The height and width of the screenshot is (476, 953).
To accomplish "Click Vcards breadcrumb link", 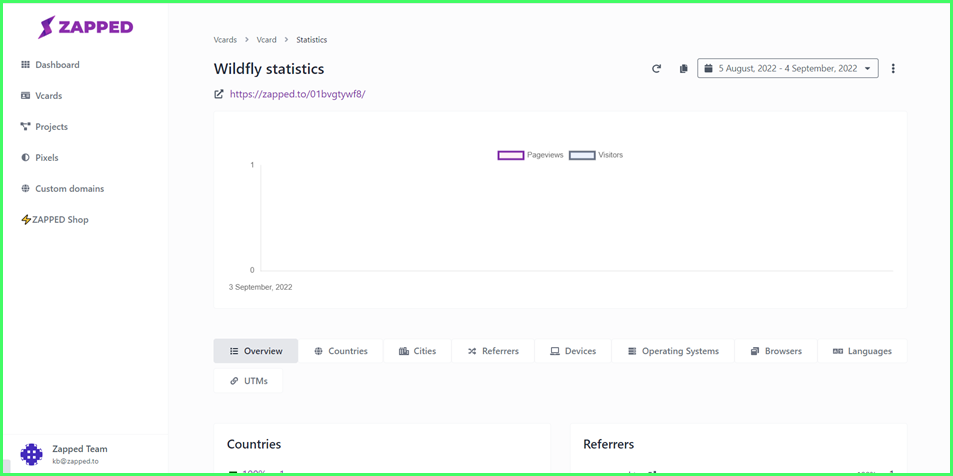I will click(x=225, y=40).
